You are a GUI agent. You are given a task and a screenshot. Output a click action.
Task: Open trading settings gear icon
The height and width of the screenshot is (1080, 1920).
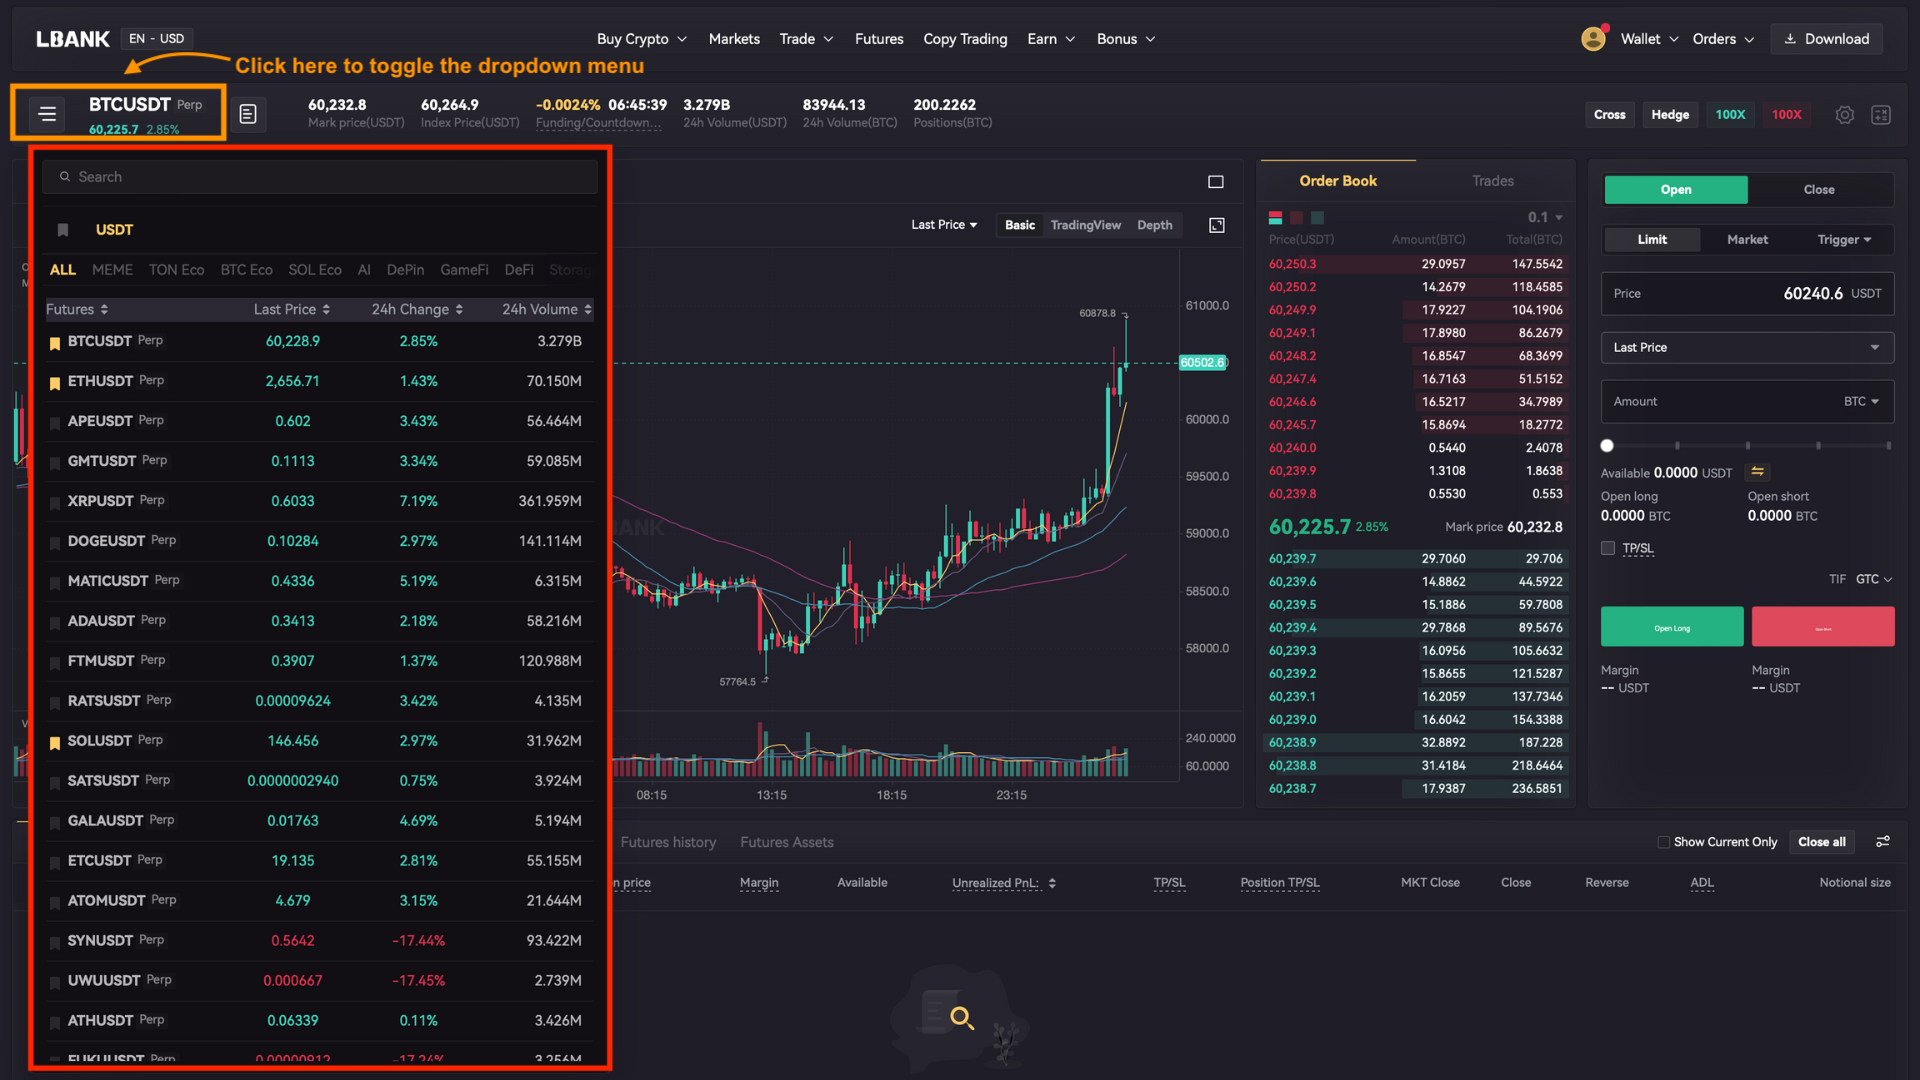pyautogui.click(x=1845, y=115)
